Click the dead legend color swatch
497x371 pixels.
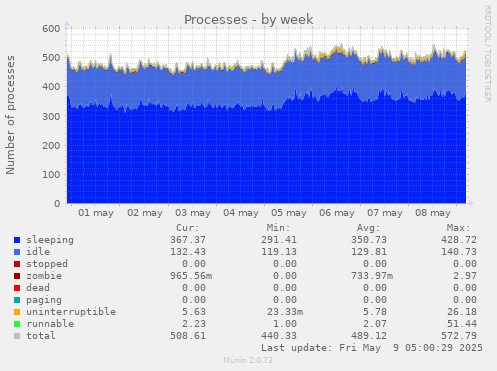tap(17, 288)
